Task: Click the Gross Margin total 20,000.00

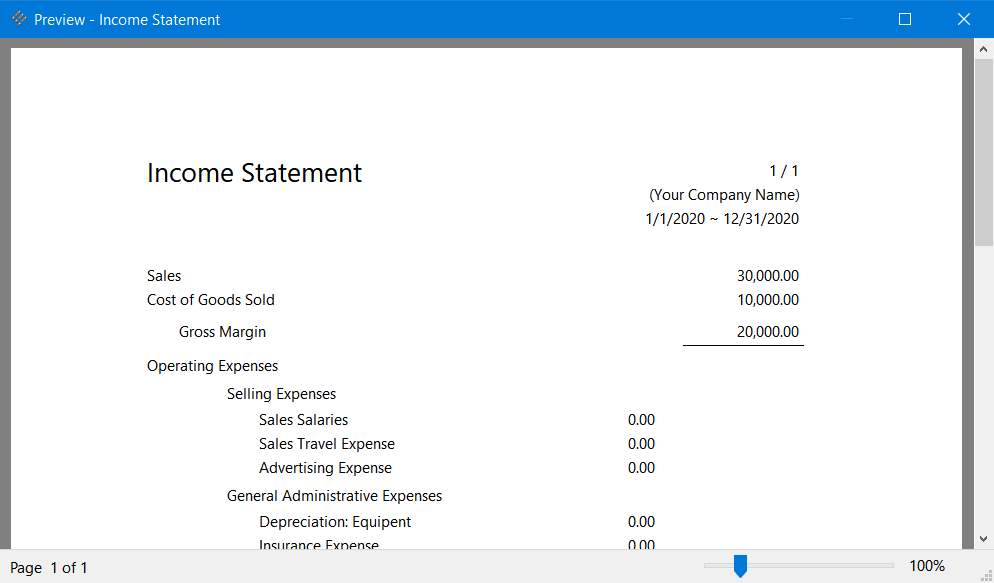Action: (x=767, y=332)
